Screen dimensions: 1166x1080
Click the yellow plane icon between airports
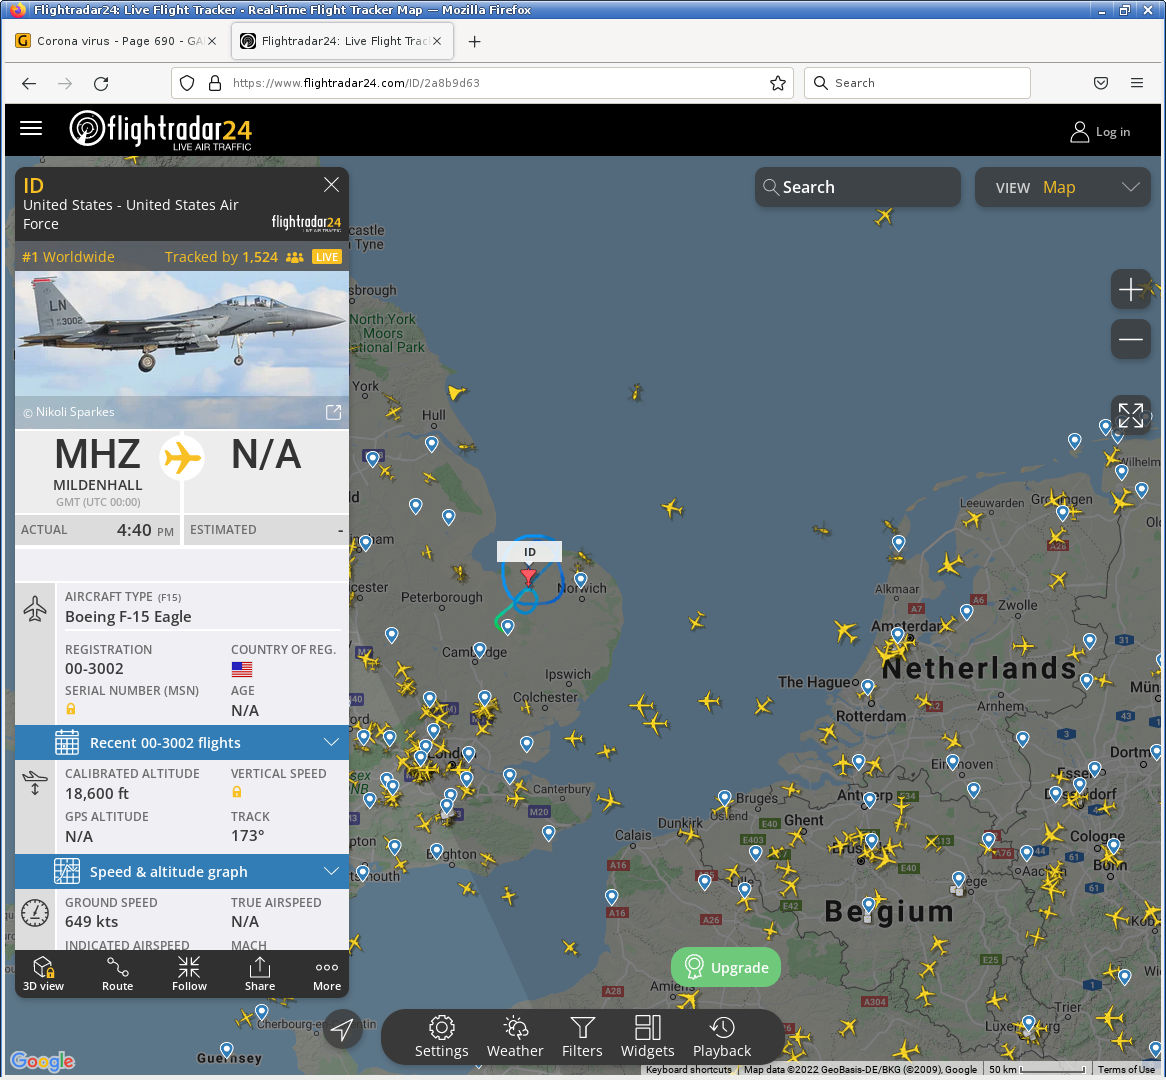coord(181,457)
